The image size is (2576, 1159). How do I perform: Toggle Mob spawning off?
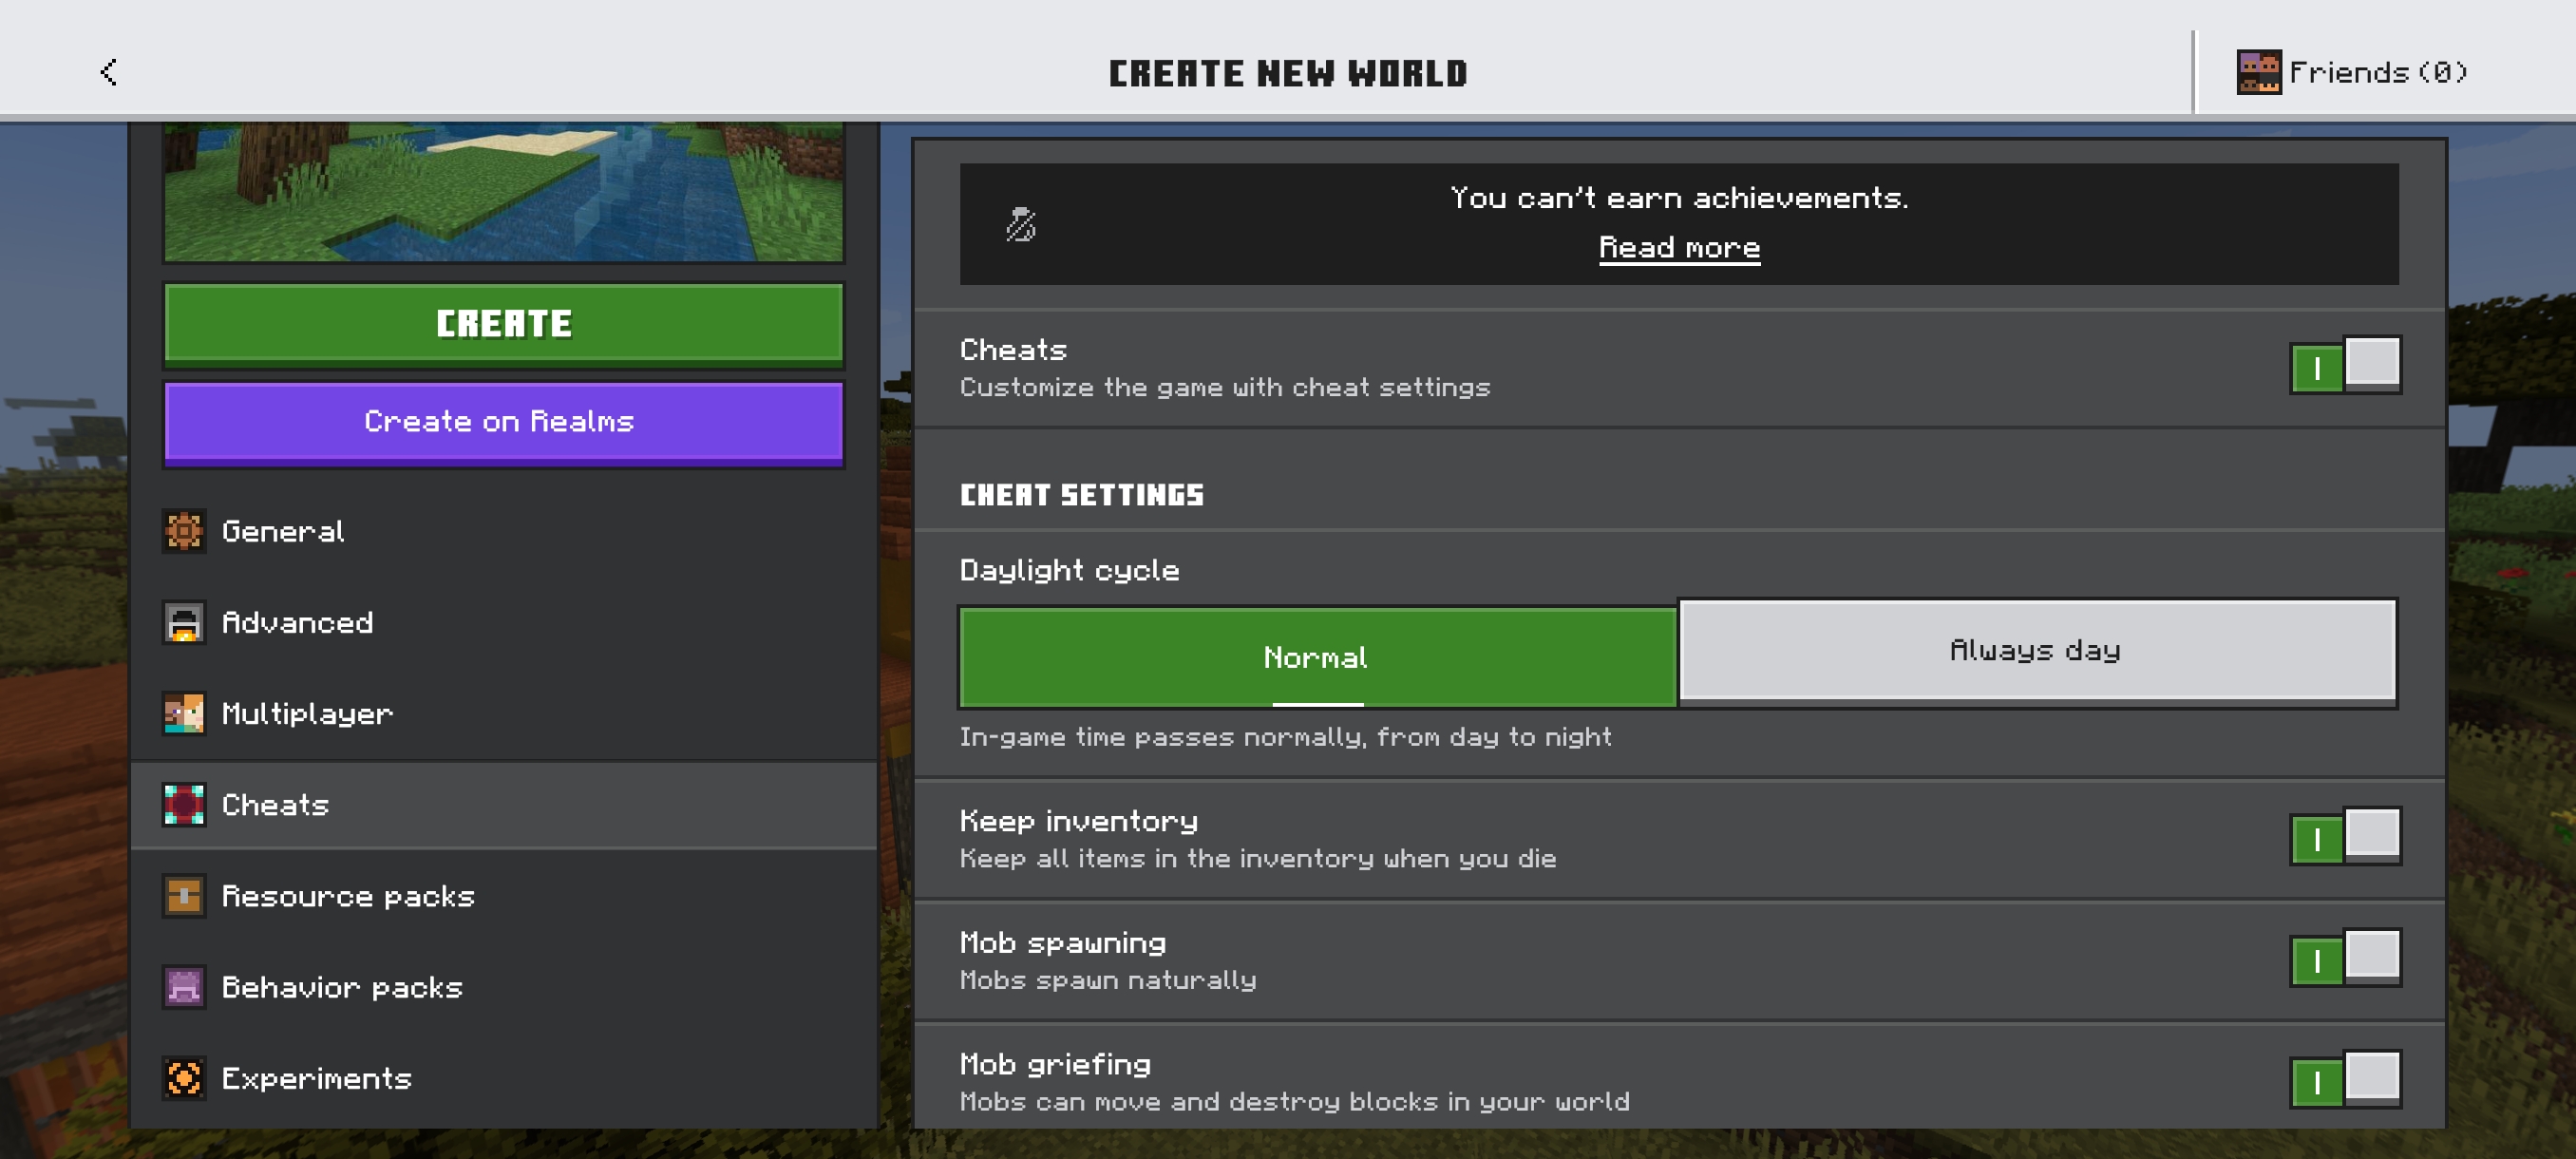coord(2344,959)
